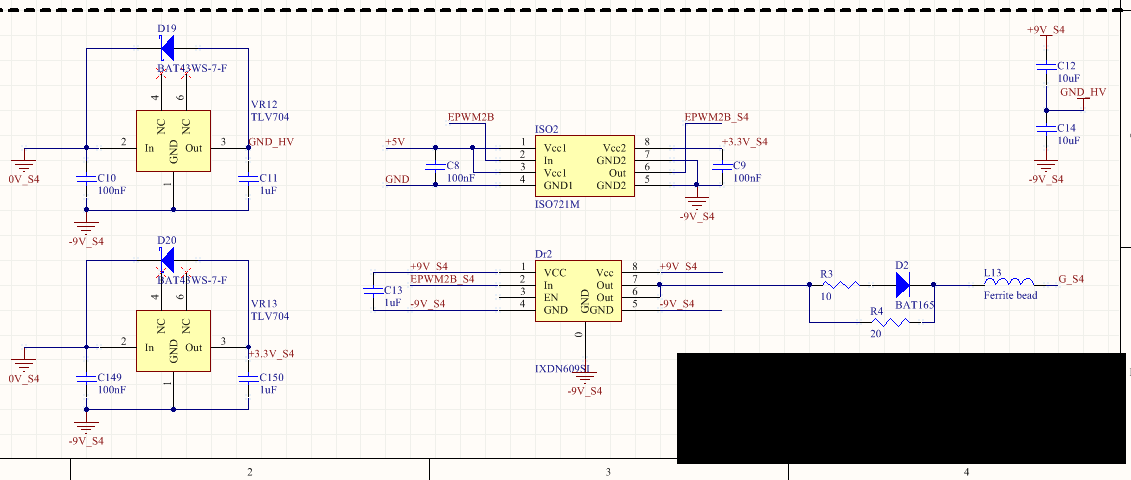The image size is (1131, 480).
Task: Select capacitor C9 symbol
Action: pos(721,166)
